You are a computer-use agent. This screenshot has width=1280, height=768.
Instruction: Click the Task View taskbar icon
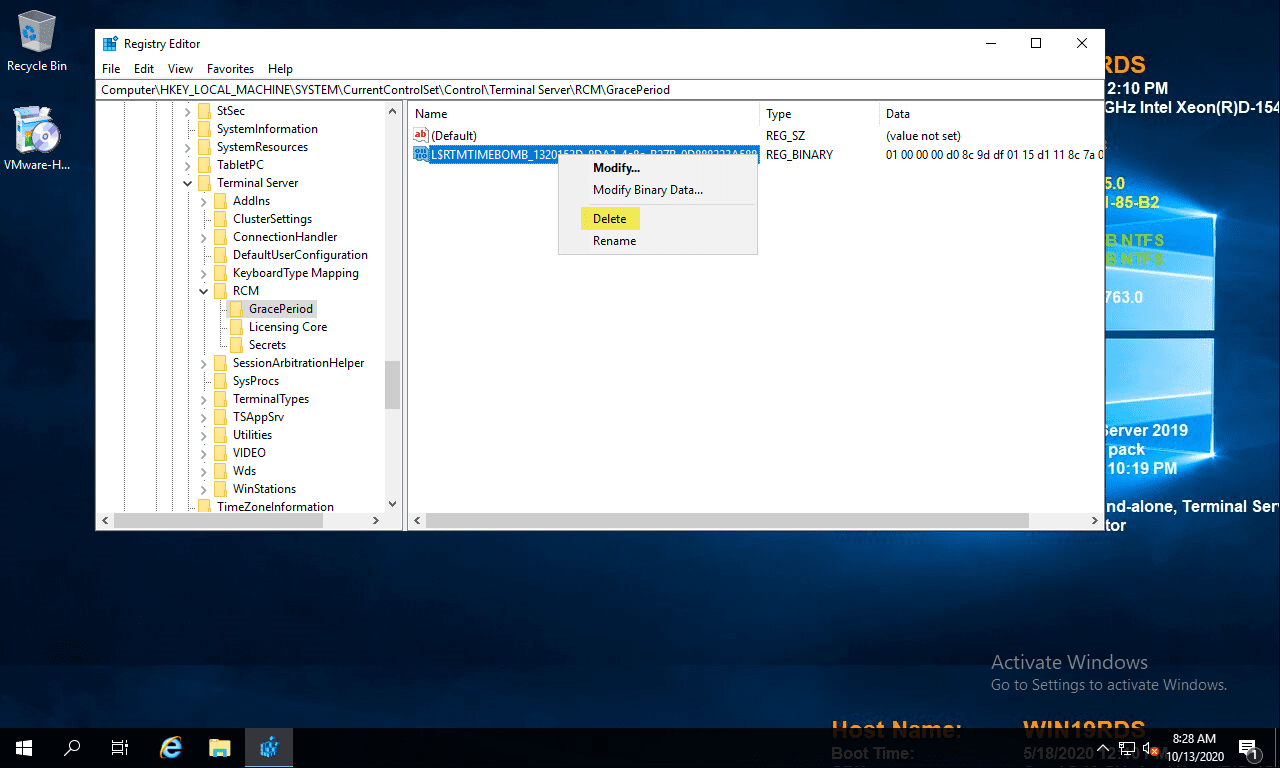[120, 747]
